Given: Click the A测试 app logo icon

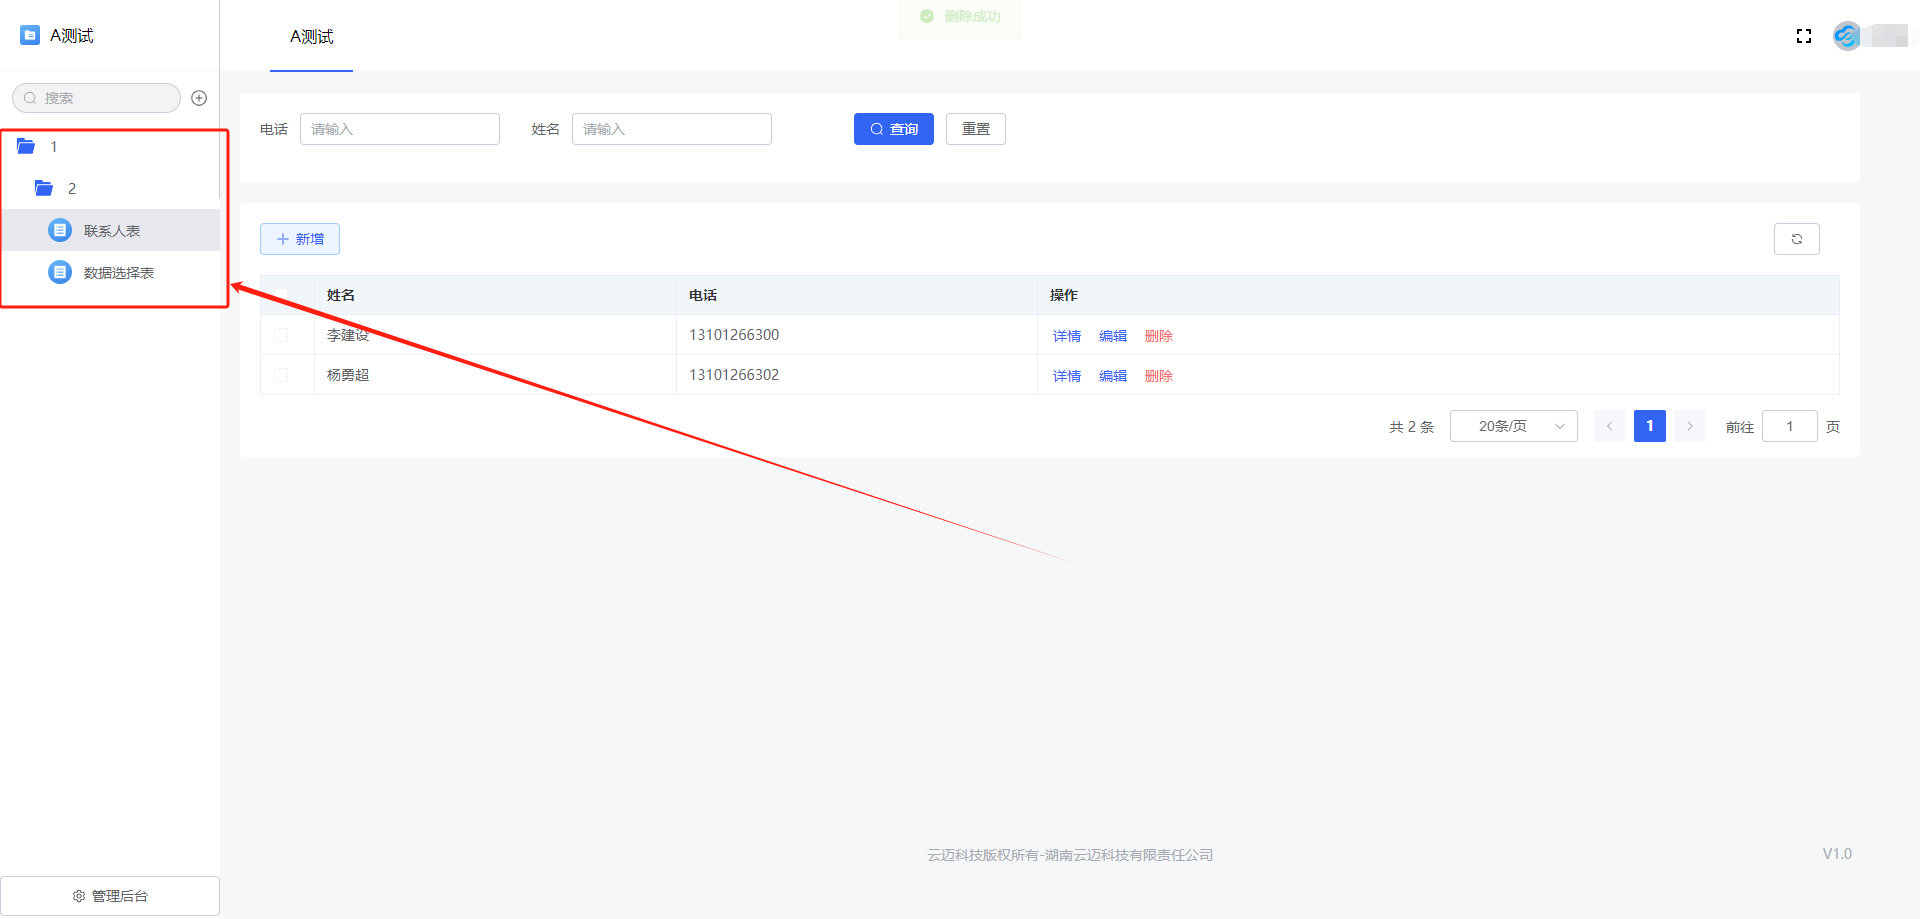Looking at the screenshot, I should click(30, 35).
